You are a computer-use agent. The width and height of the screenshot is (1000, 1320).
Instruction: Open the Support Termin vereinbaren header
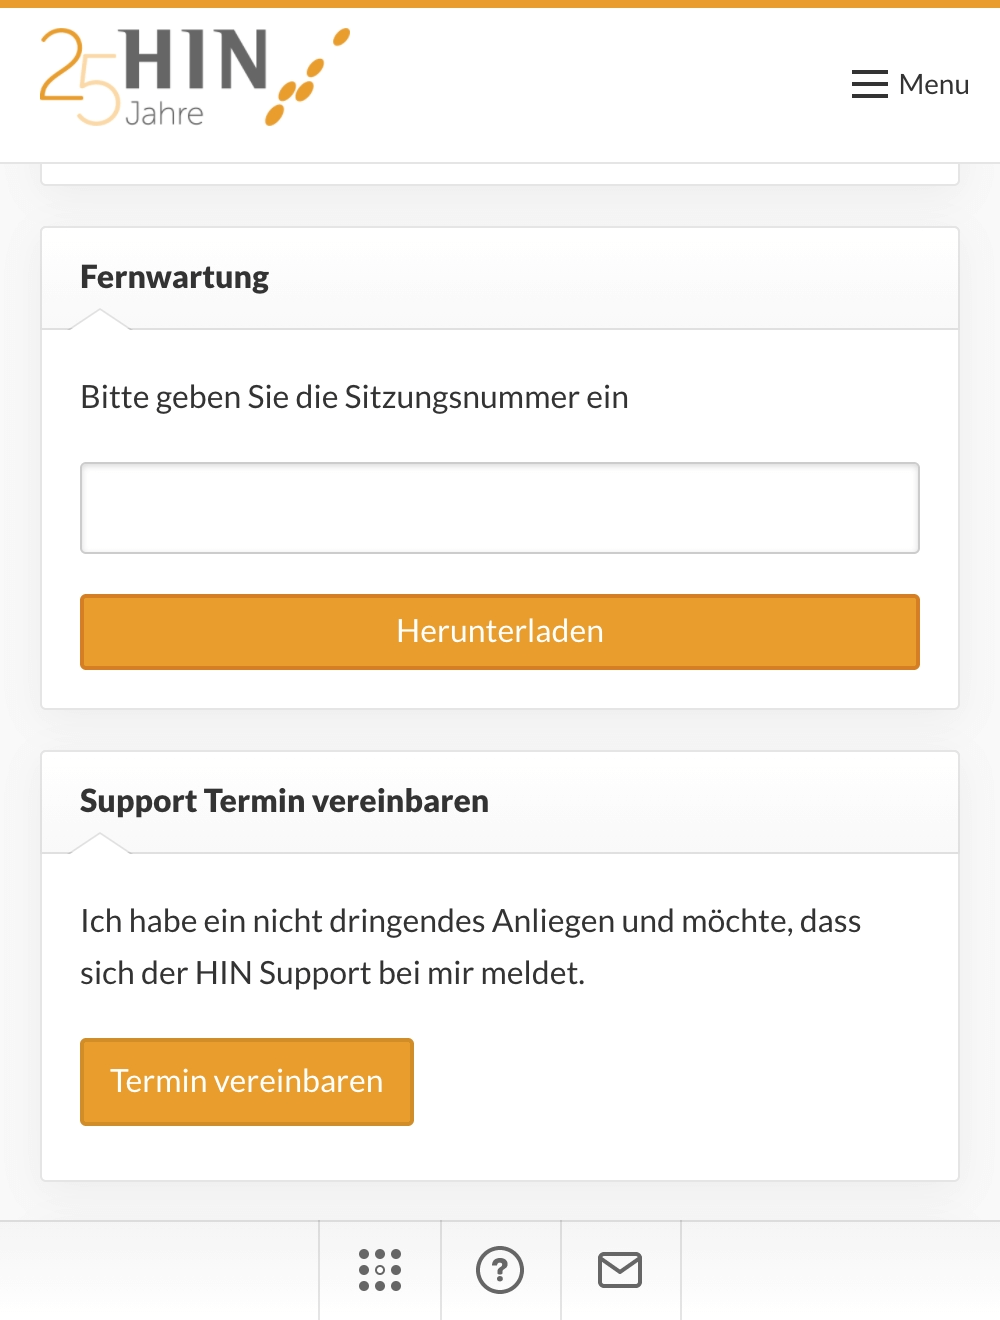(283, 800)
